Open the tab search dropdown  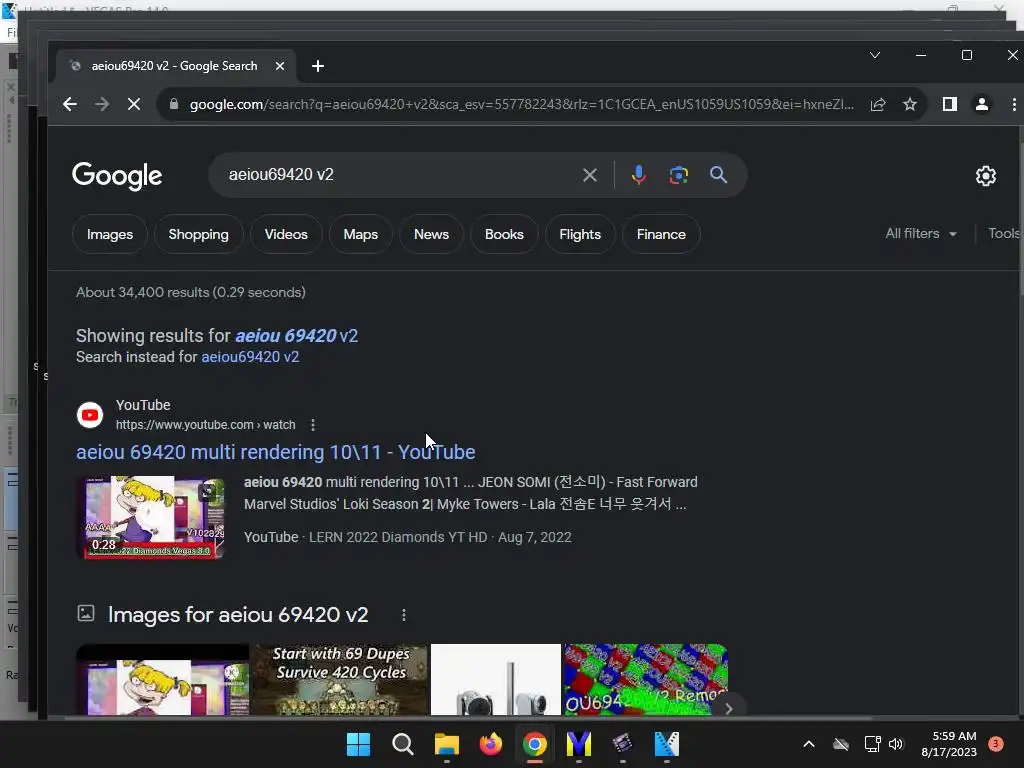(x=875, y=56)
